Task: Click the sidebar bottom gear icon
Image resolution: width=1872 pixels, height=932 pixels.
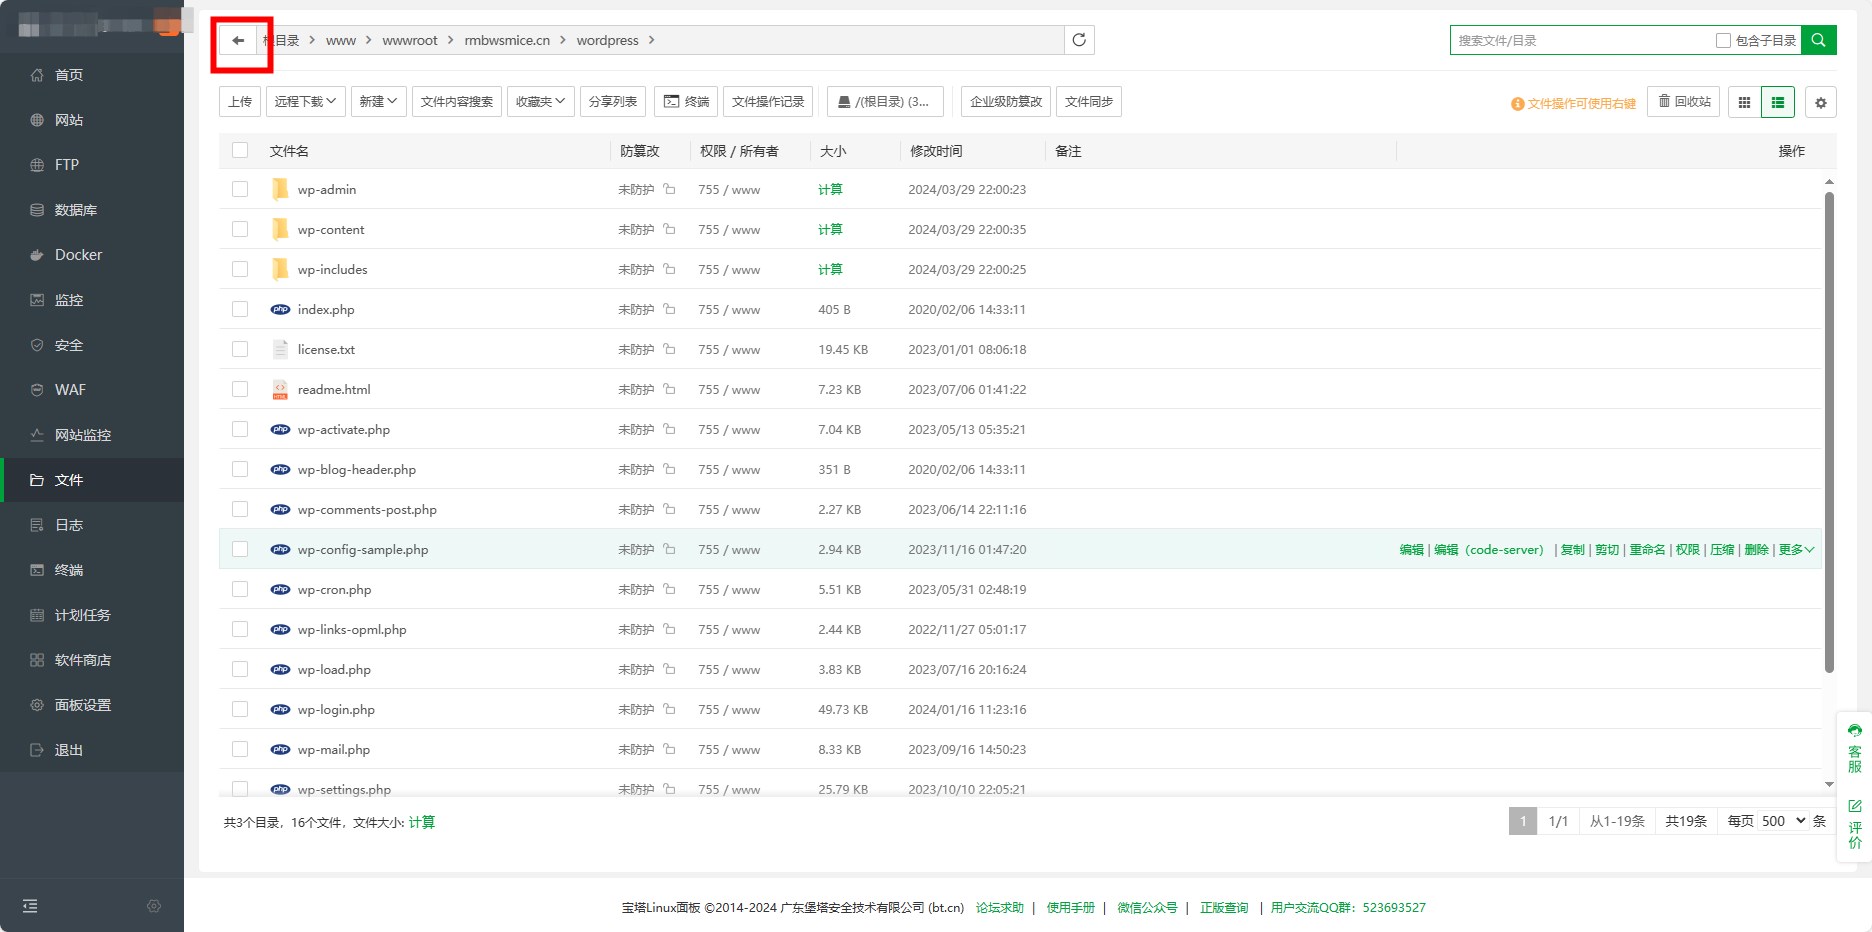Action: click(154, 906)
